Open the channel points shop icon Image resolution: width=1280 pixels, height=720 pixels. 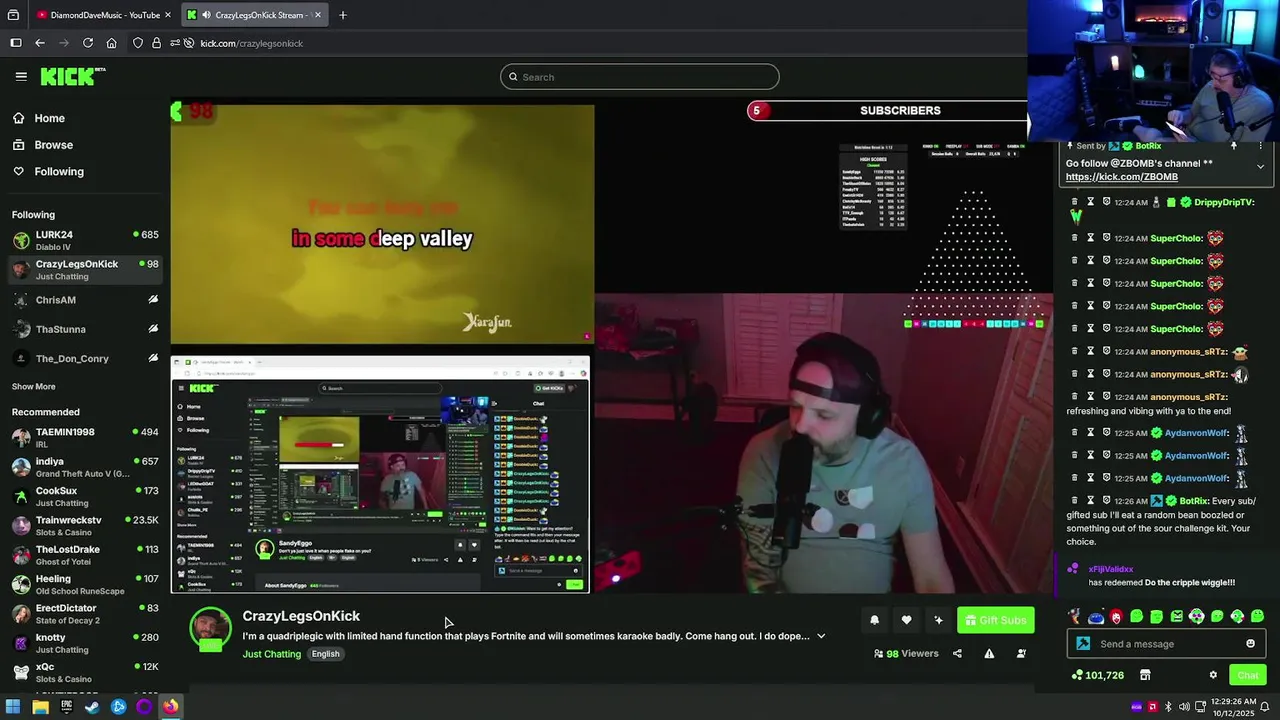pos(1145,675)
